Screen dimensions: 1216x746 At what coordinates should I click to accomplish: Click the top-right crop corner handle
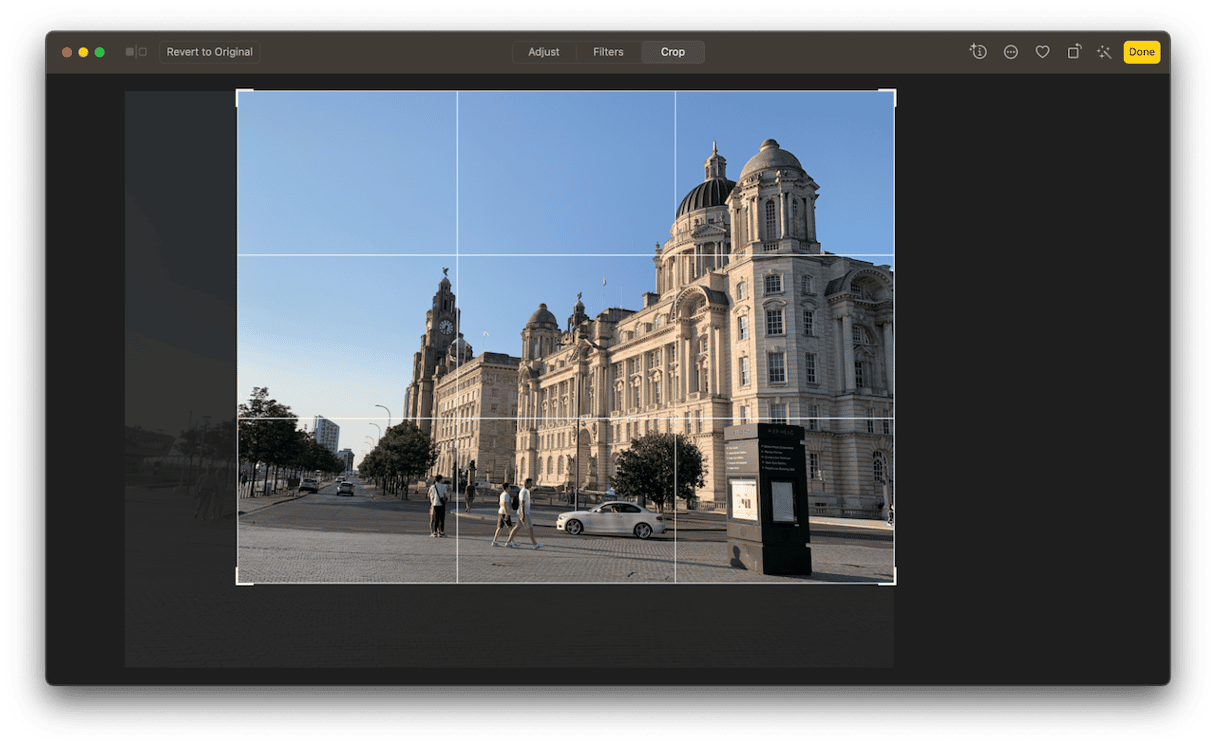[x=893, y=92]
